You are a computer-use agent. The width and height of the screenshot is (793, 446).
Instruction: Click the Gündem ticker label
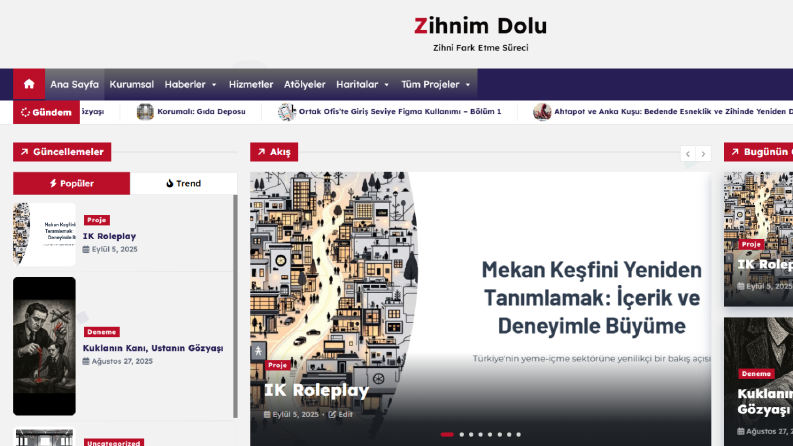[x=47, y=112]
